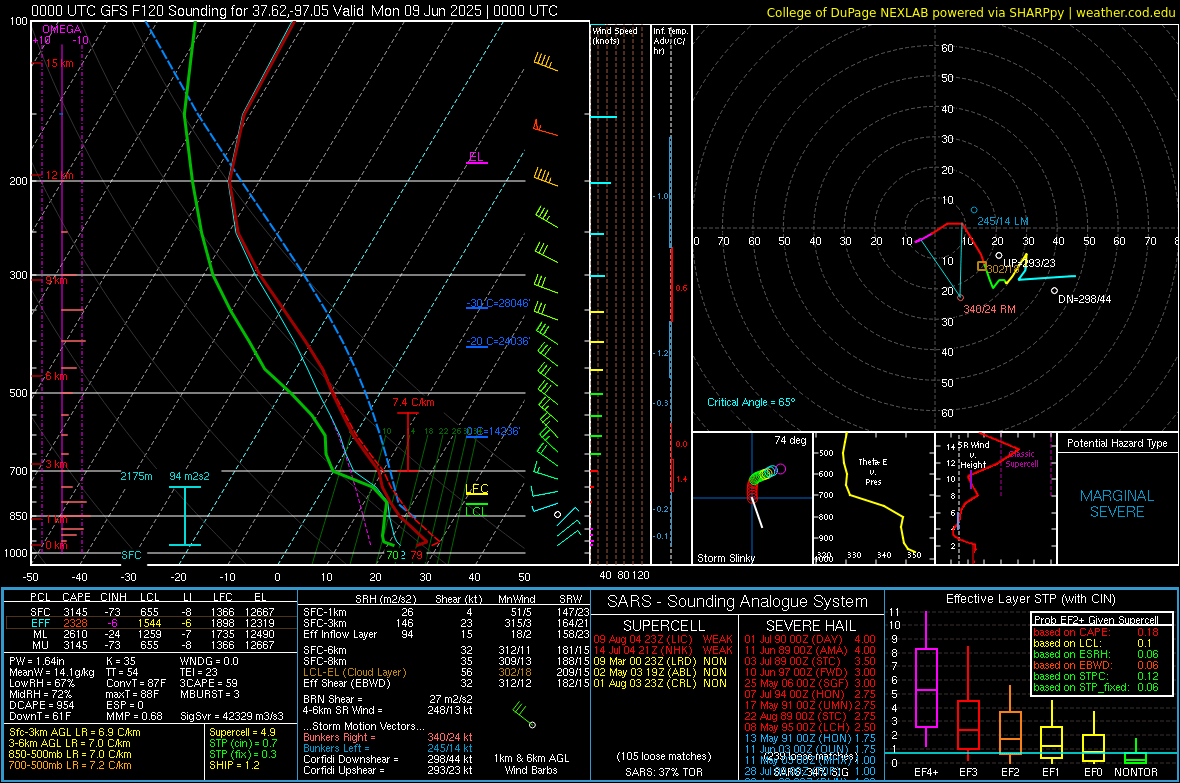Select the SEVERE HAIL column heading

810,626
